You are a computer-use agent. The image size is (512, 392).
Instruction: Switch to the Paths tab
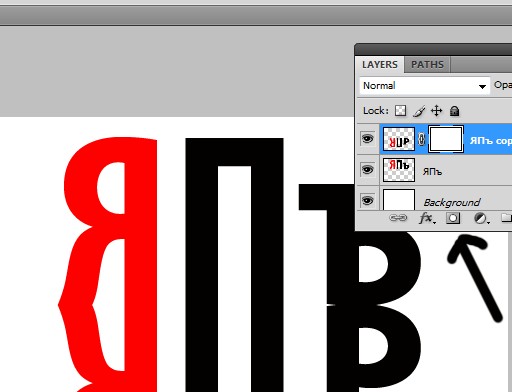[x=427, y=64]
